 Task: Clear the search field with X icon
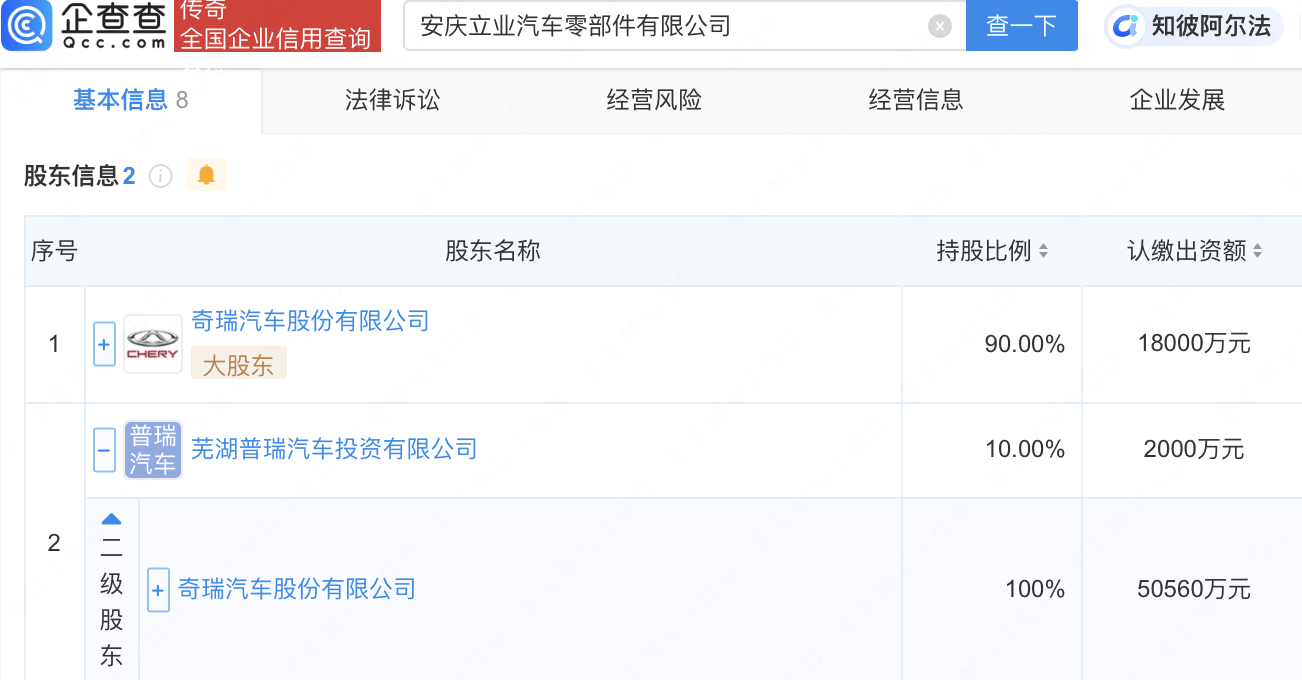click(939, 26)
